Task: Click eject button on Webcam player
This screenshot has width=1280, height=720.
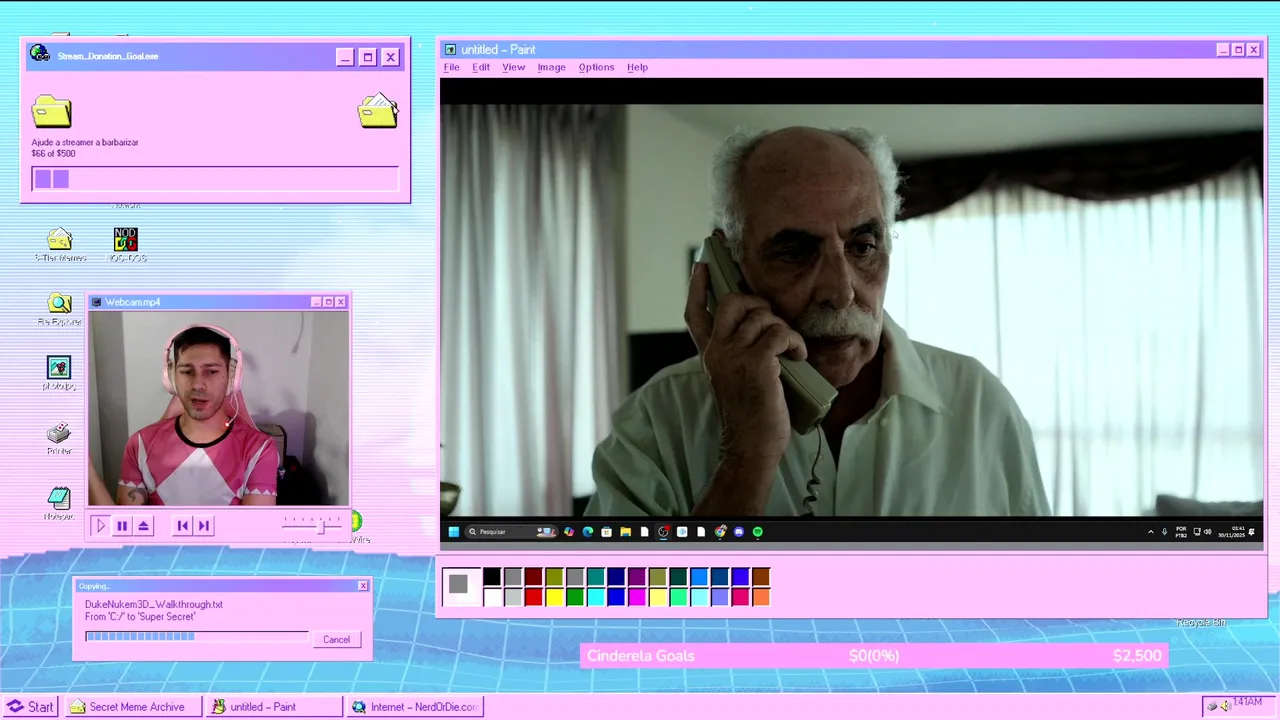Action: [x=144, y=525]
